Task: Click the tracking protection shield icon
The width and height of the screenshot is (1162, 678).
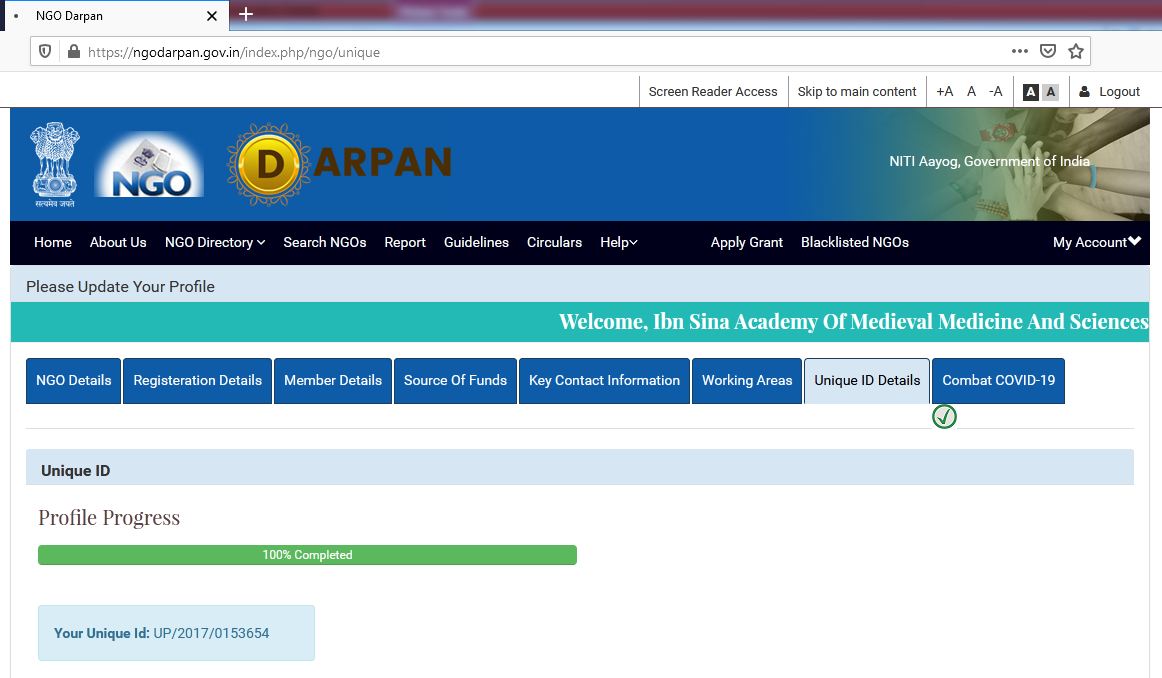Action: click(x=45, y=51)
